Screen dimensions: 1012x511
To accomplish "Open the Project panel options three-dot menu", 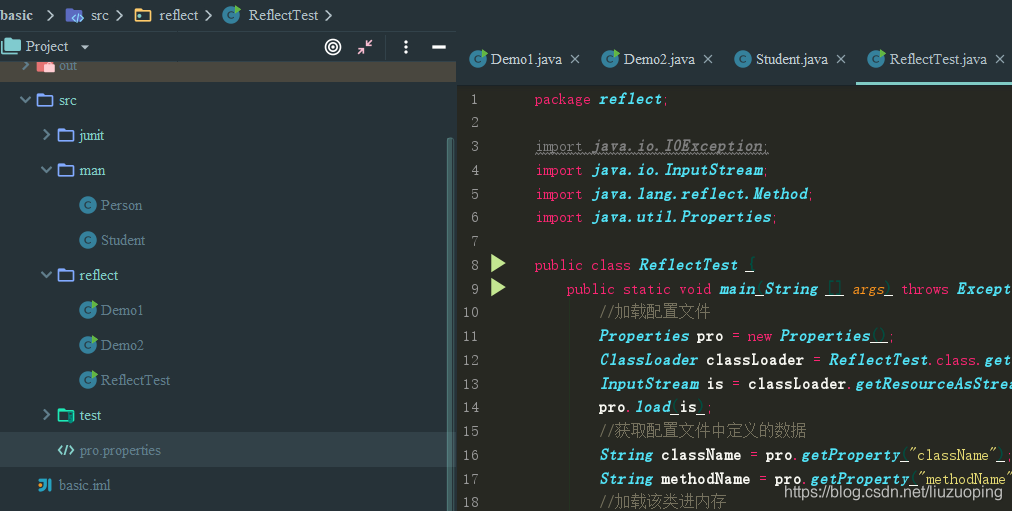I will pos(405,46).
